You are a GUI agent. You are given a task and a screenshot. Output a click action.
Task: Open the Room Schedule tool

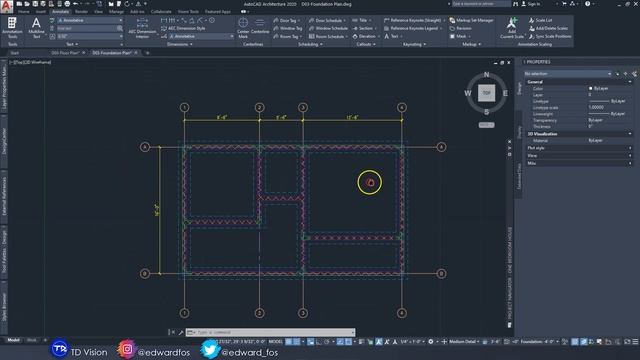[329, 36]
